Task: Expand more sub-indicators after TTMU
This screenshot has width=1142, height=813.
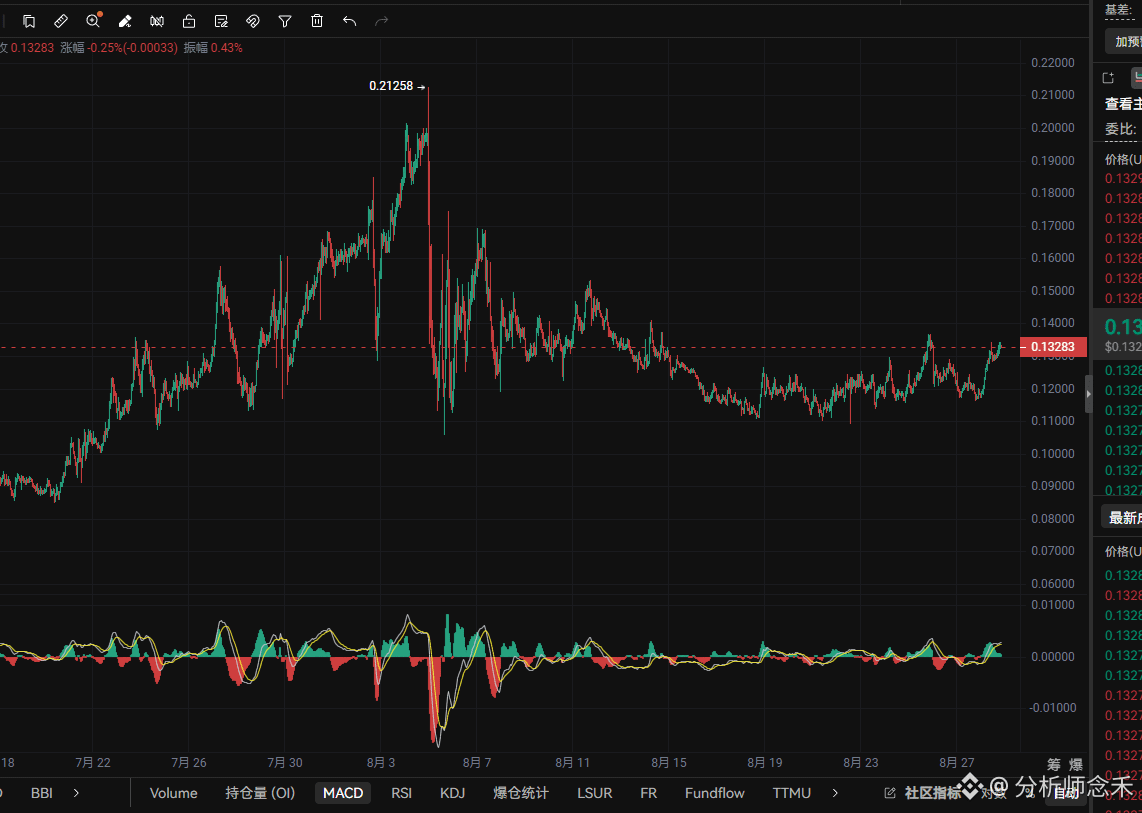Action: [835, 793]
